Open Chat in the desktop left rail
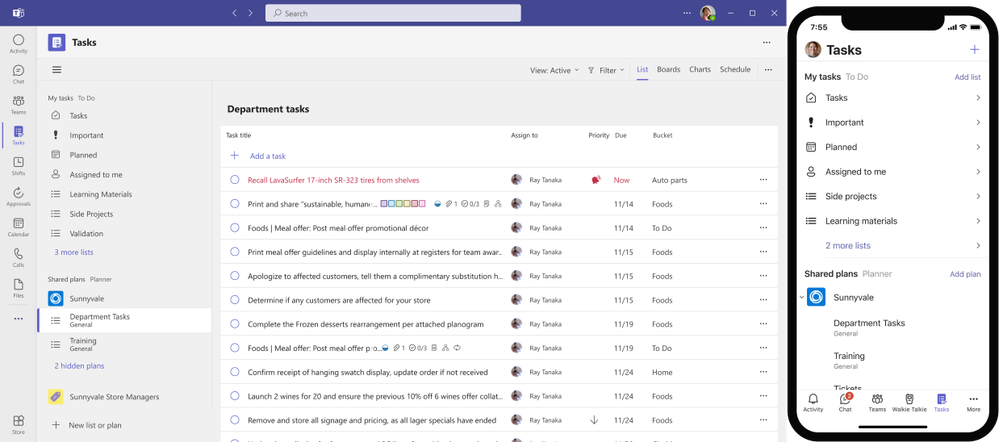 pyautogui.click(x=18, y=75)
